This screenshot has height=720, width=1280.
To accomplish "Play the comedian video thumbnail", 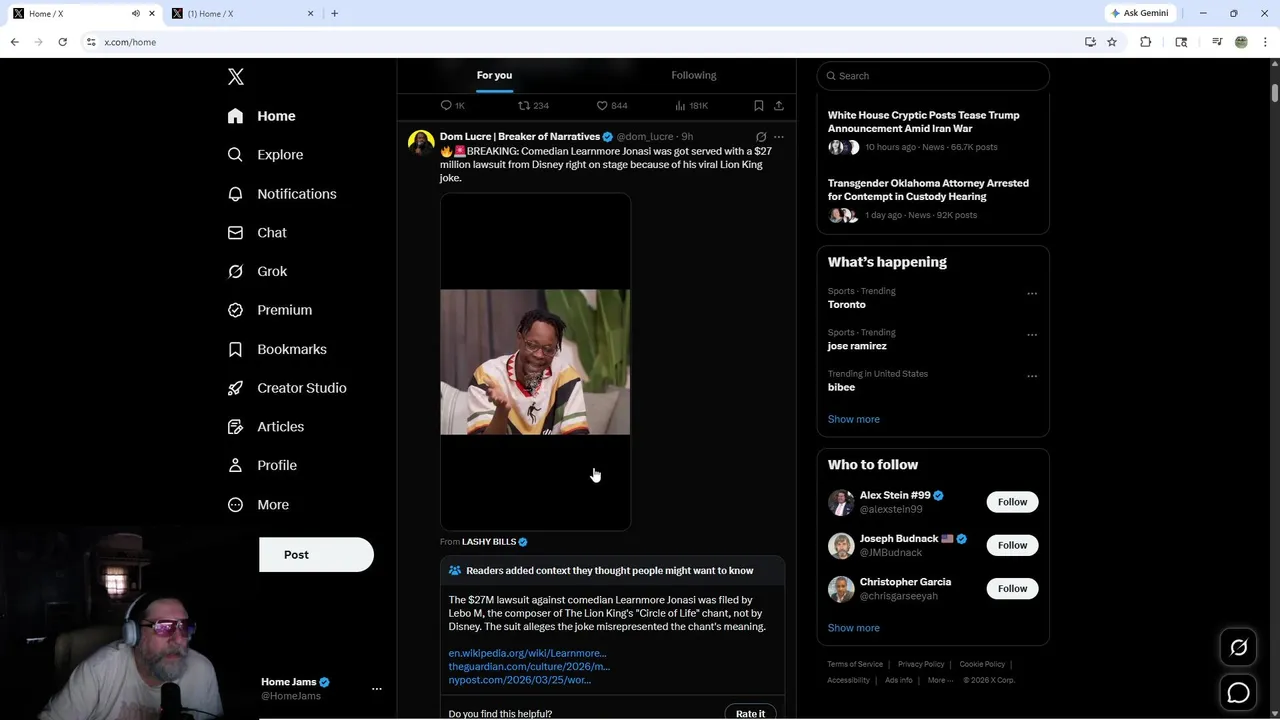I will tap(535, 362).
